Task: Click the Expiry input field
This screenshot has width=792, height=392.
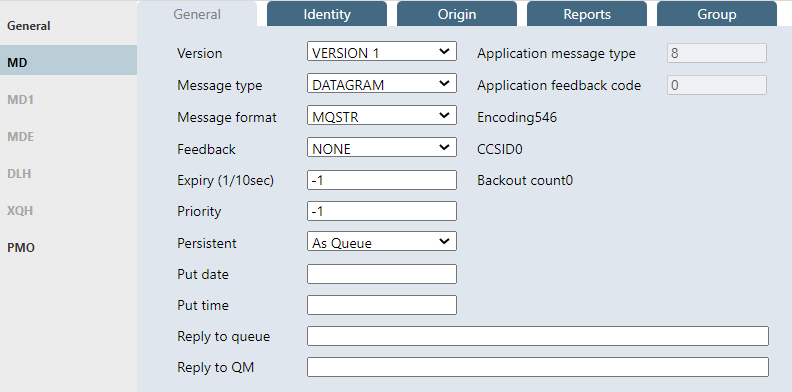Action: pyautogui.click(x=382, y=180)
